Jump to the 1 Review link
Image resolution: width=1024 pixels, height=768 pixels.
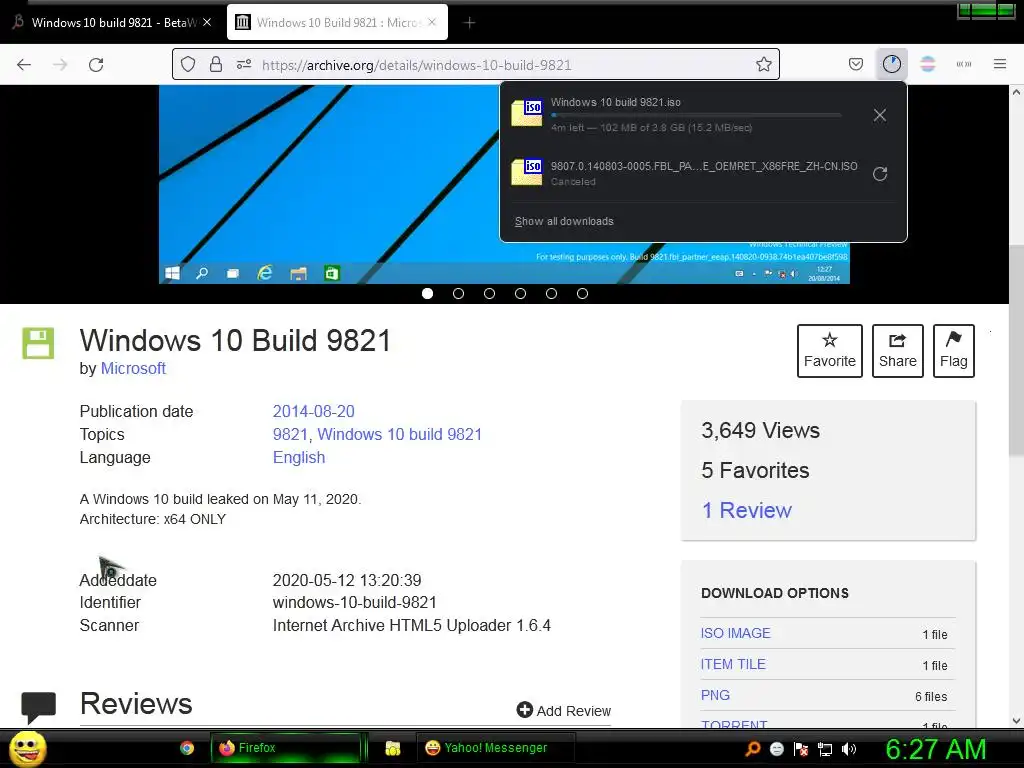[746, 510]
